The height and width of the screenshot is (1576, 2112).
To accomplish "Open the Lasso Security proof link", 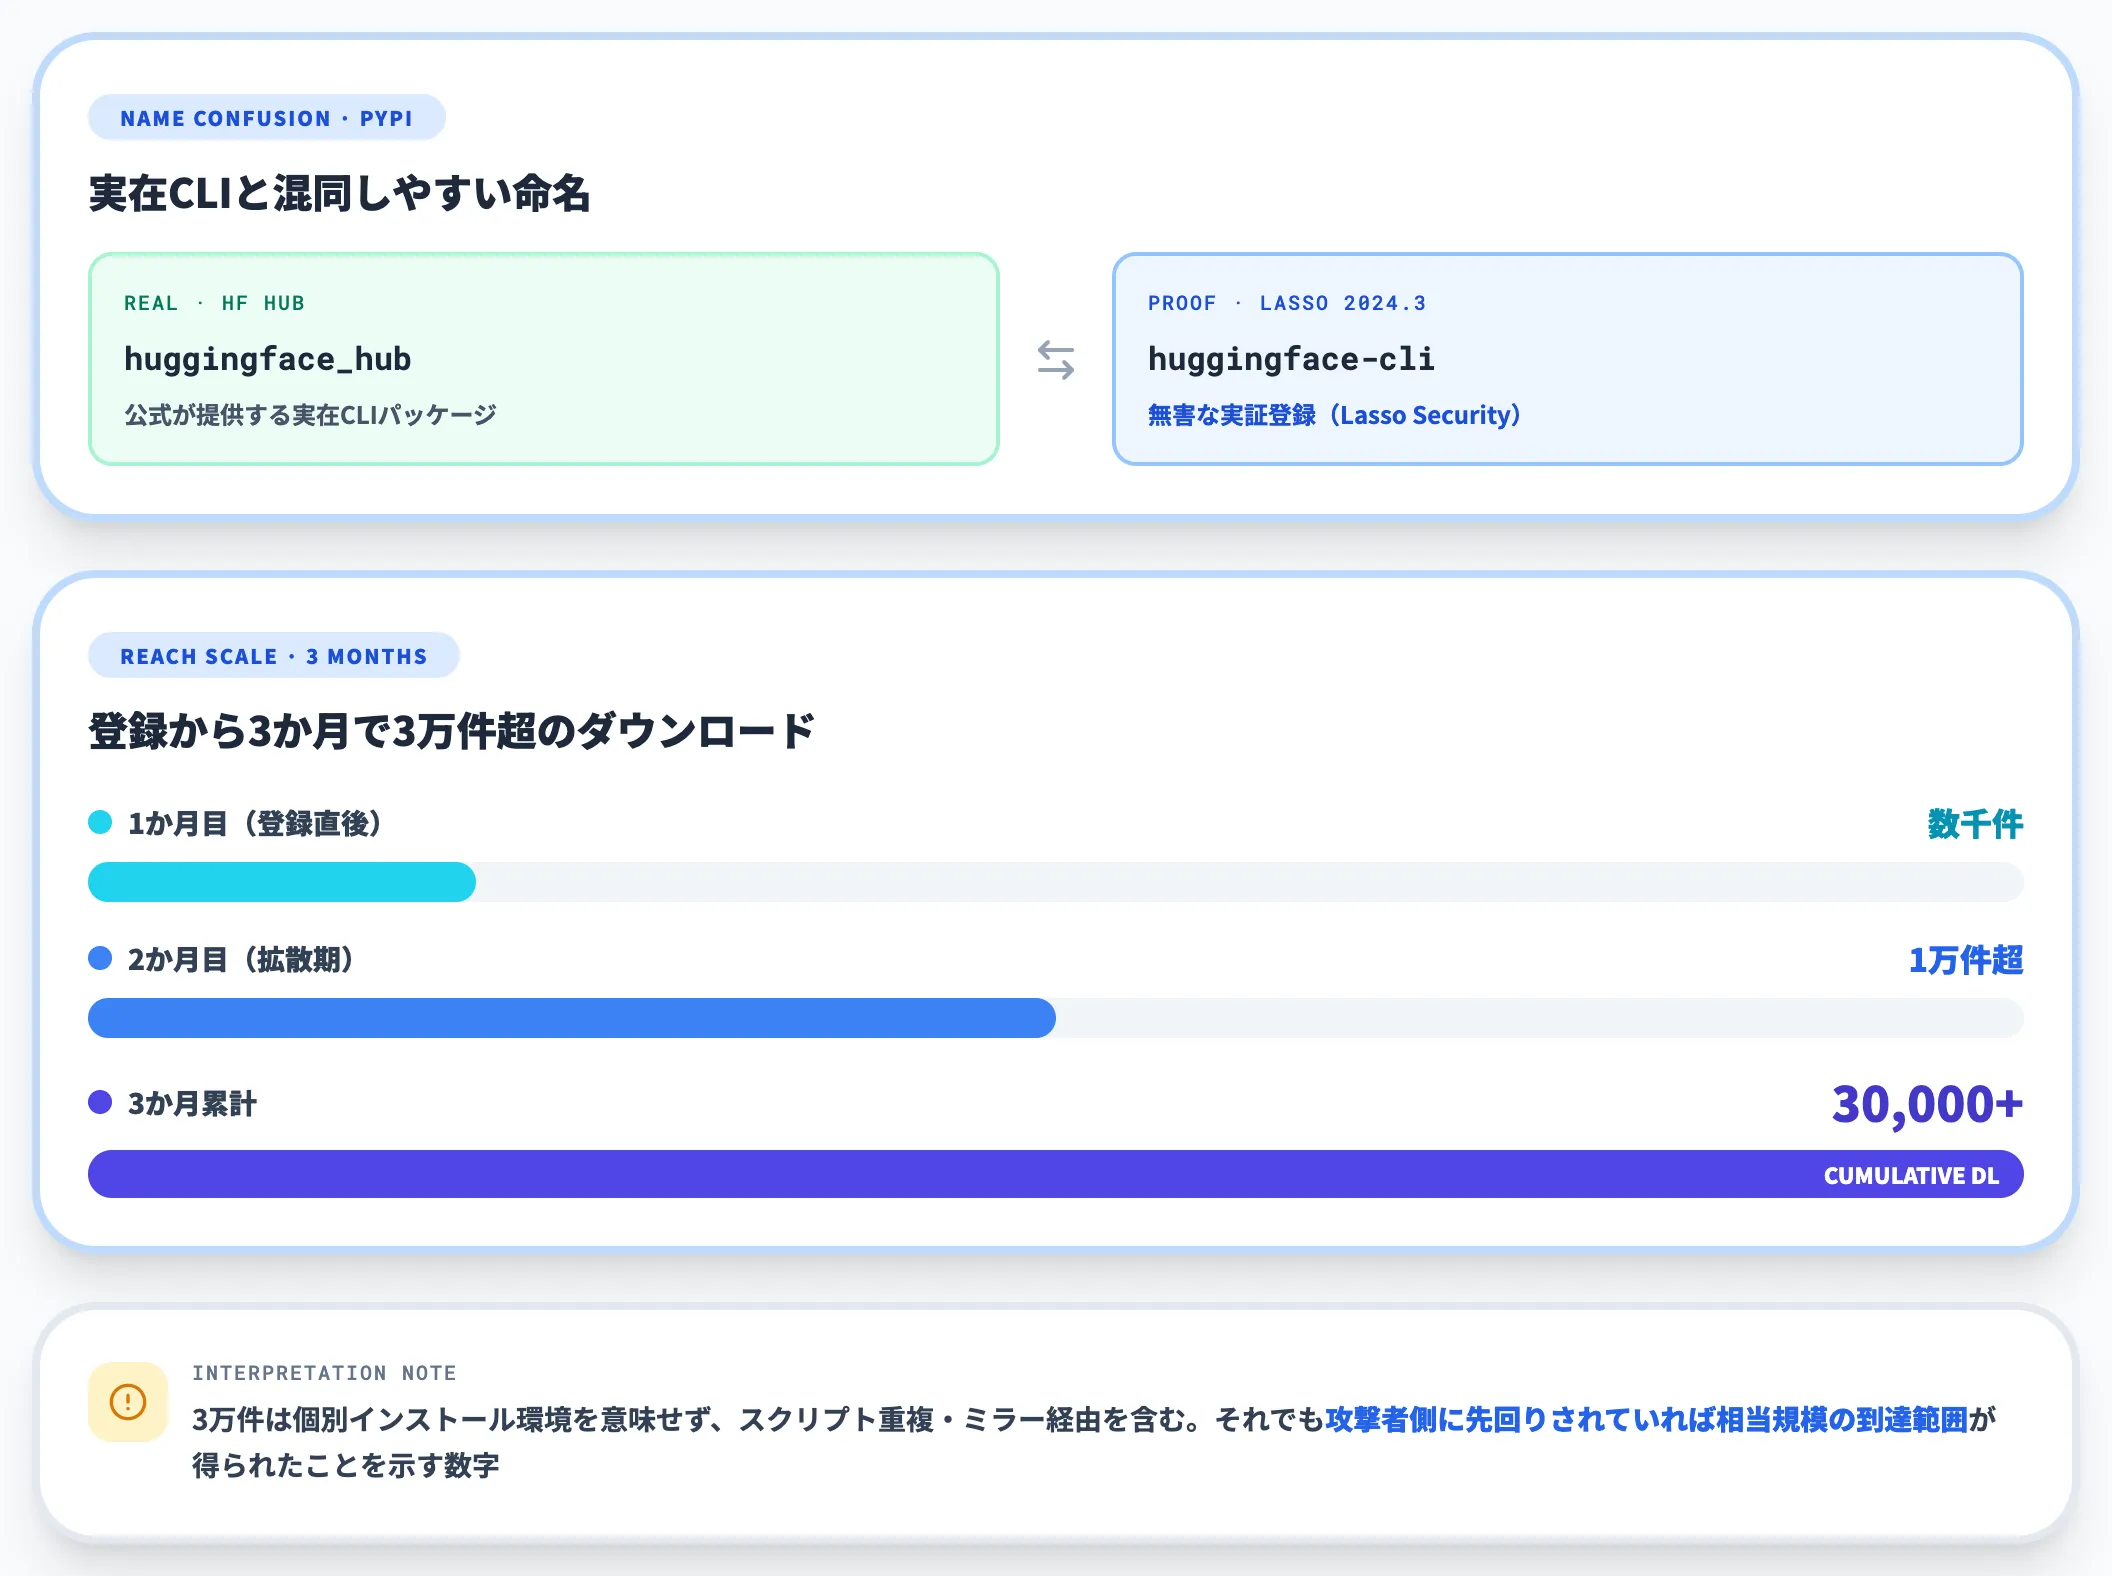I will click(1334, 415).
